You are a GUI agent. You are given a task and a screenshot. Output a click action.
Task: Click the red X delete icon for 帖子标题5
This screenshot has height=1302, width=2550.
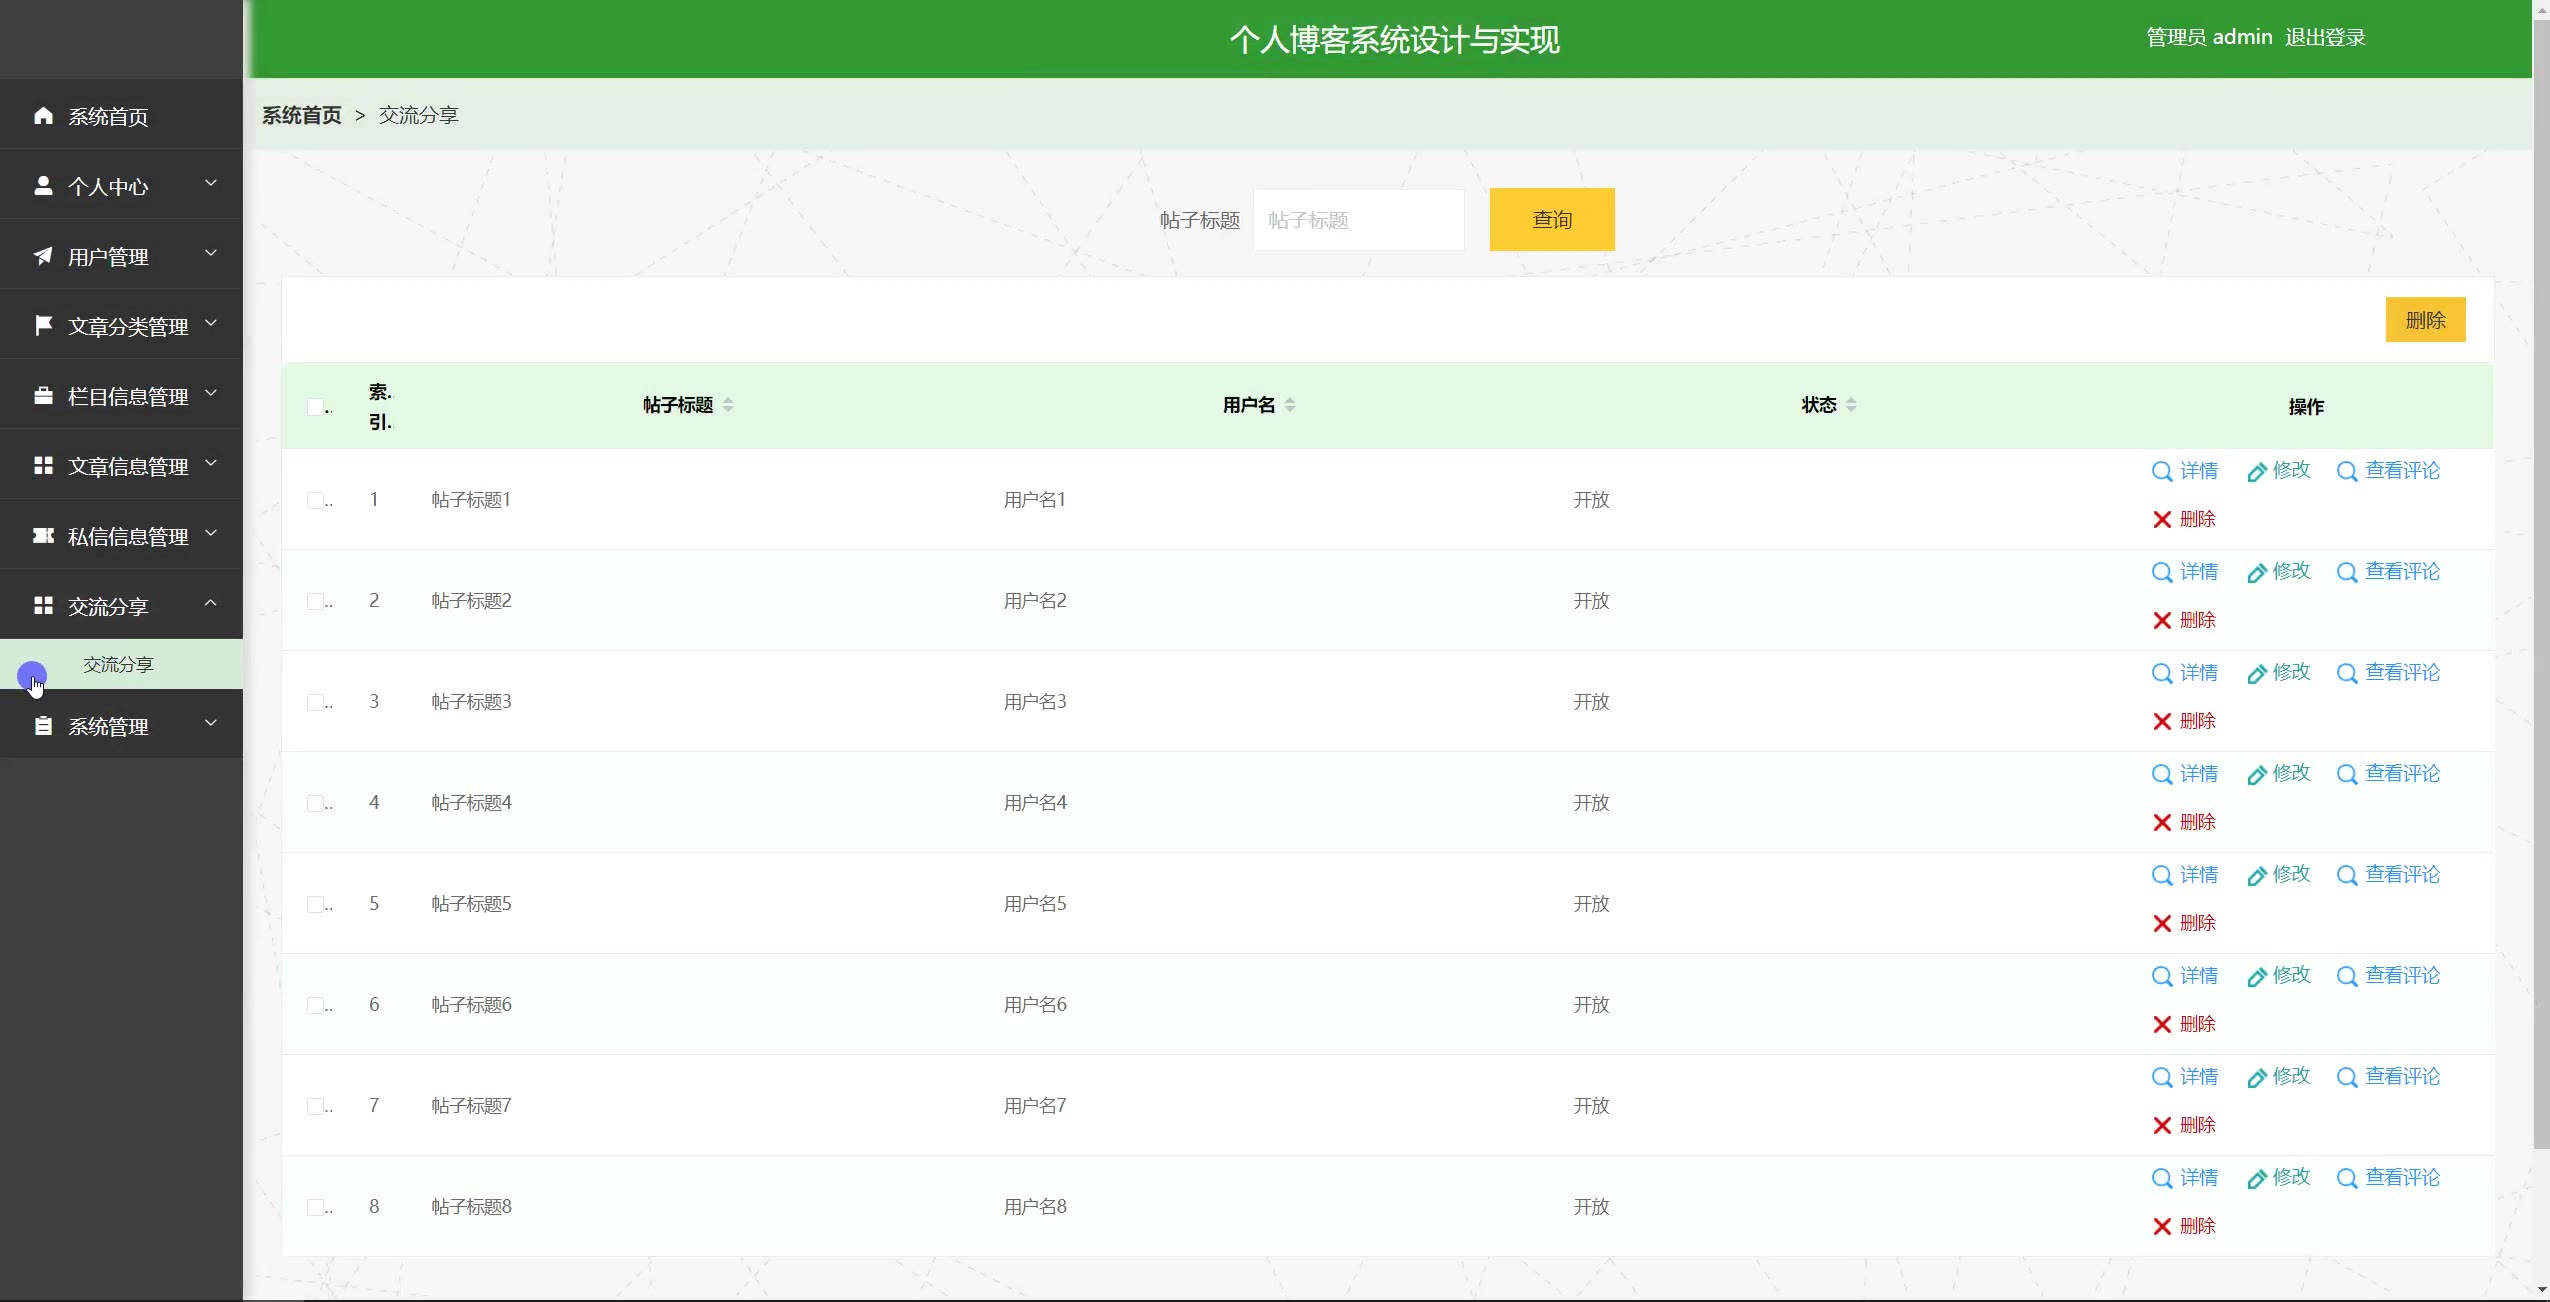(2162, 923)
